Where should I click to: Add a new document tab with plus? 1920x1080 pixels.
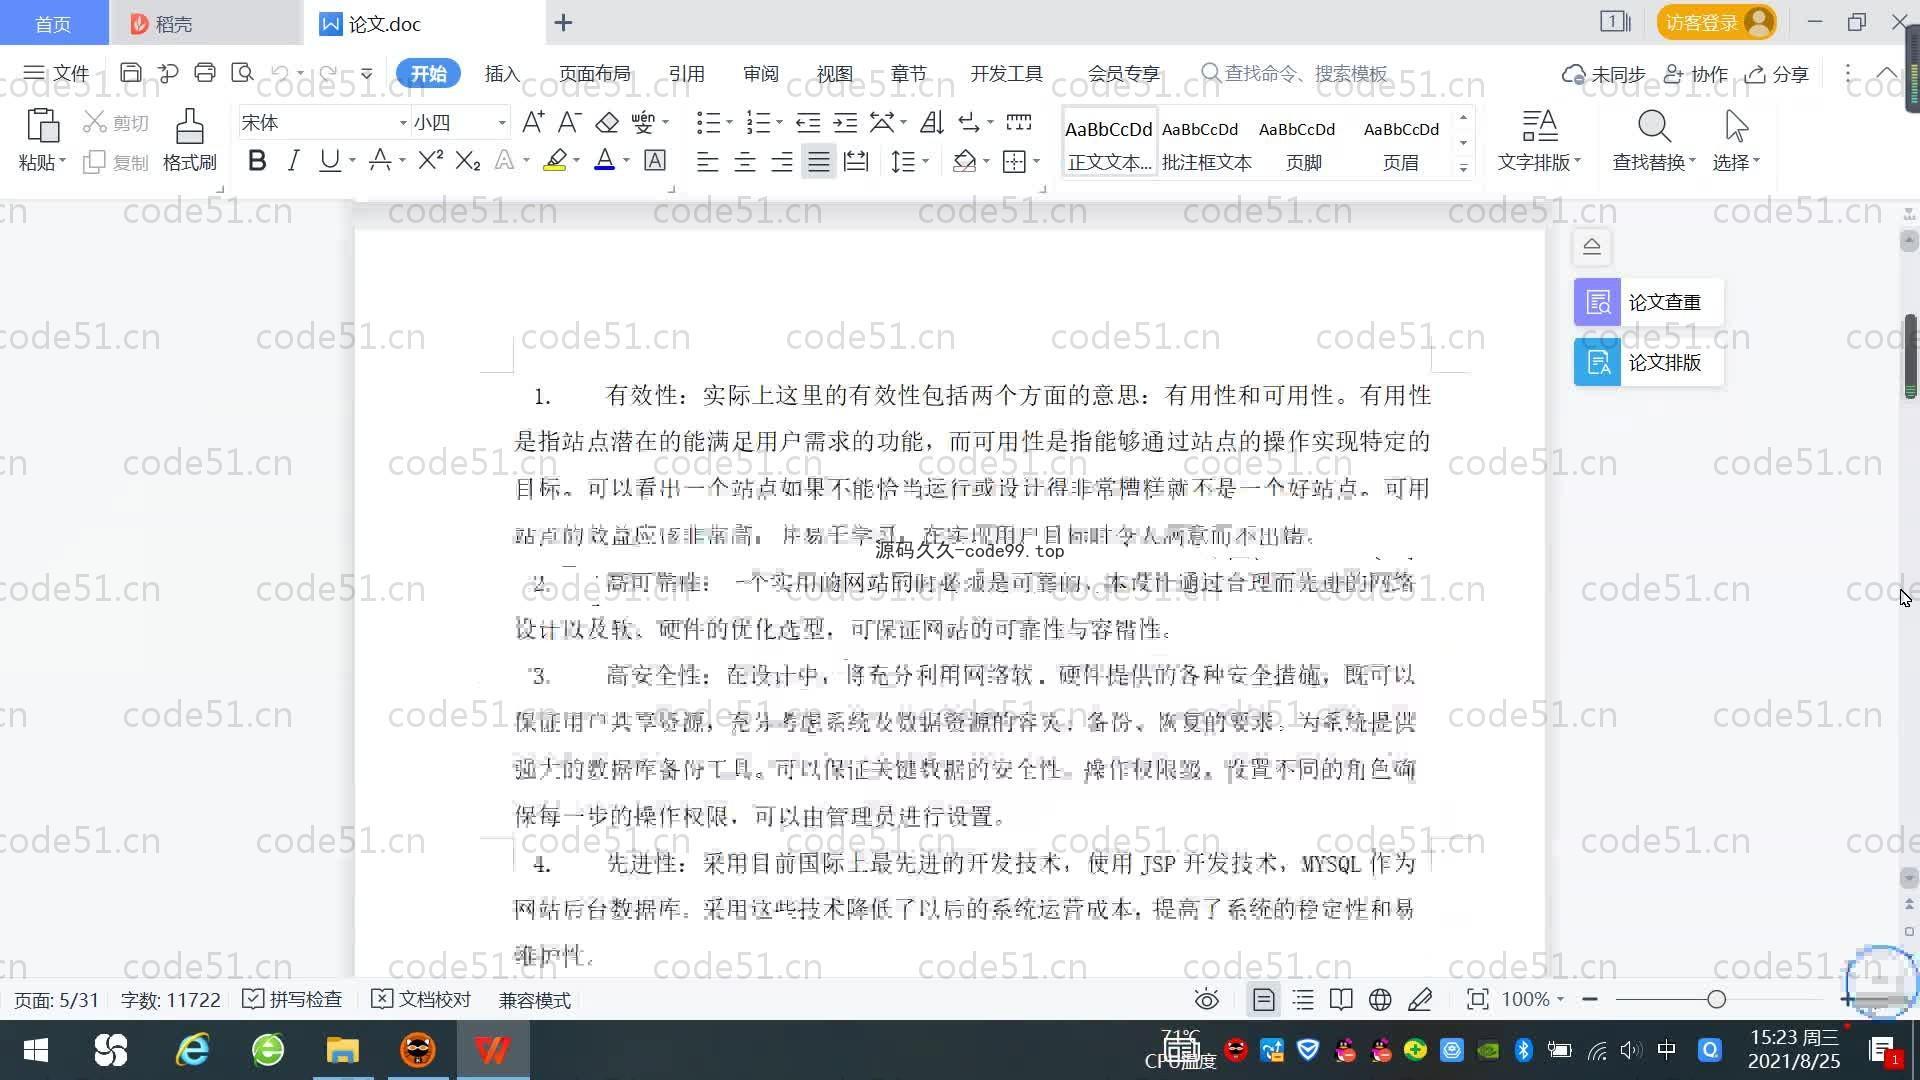click(x=563, y=22)
